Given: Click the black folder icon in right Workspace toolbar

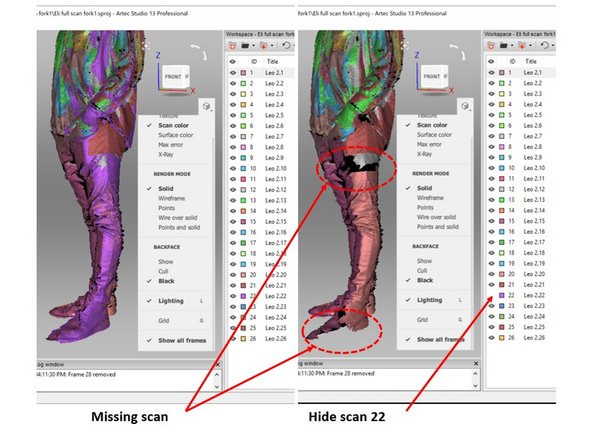Looking at the screenshot, I should pos(504,46).
